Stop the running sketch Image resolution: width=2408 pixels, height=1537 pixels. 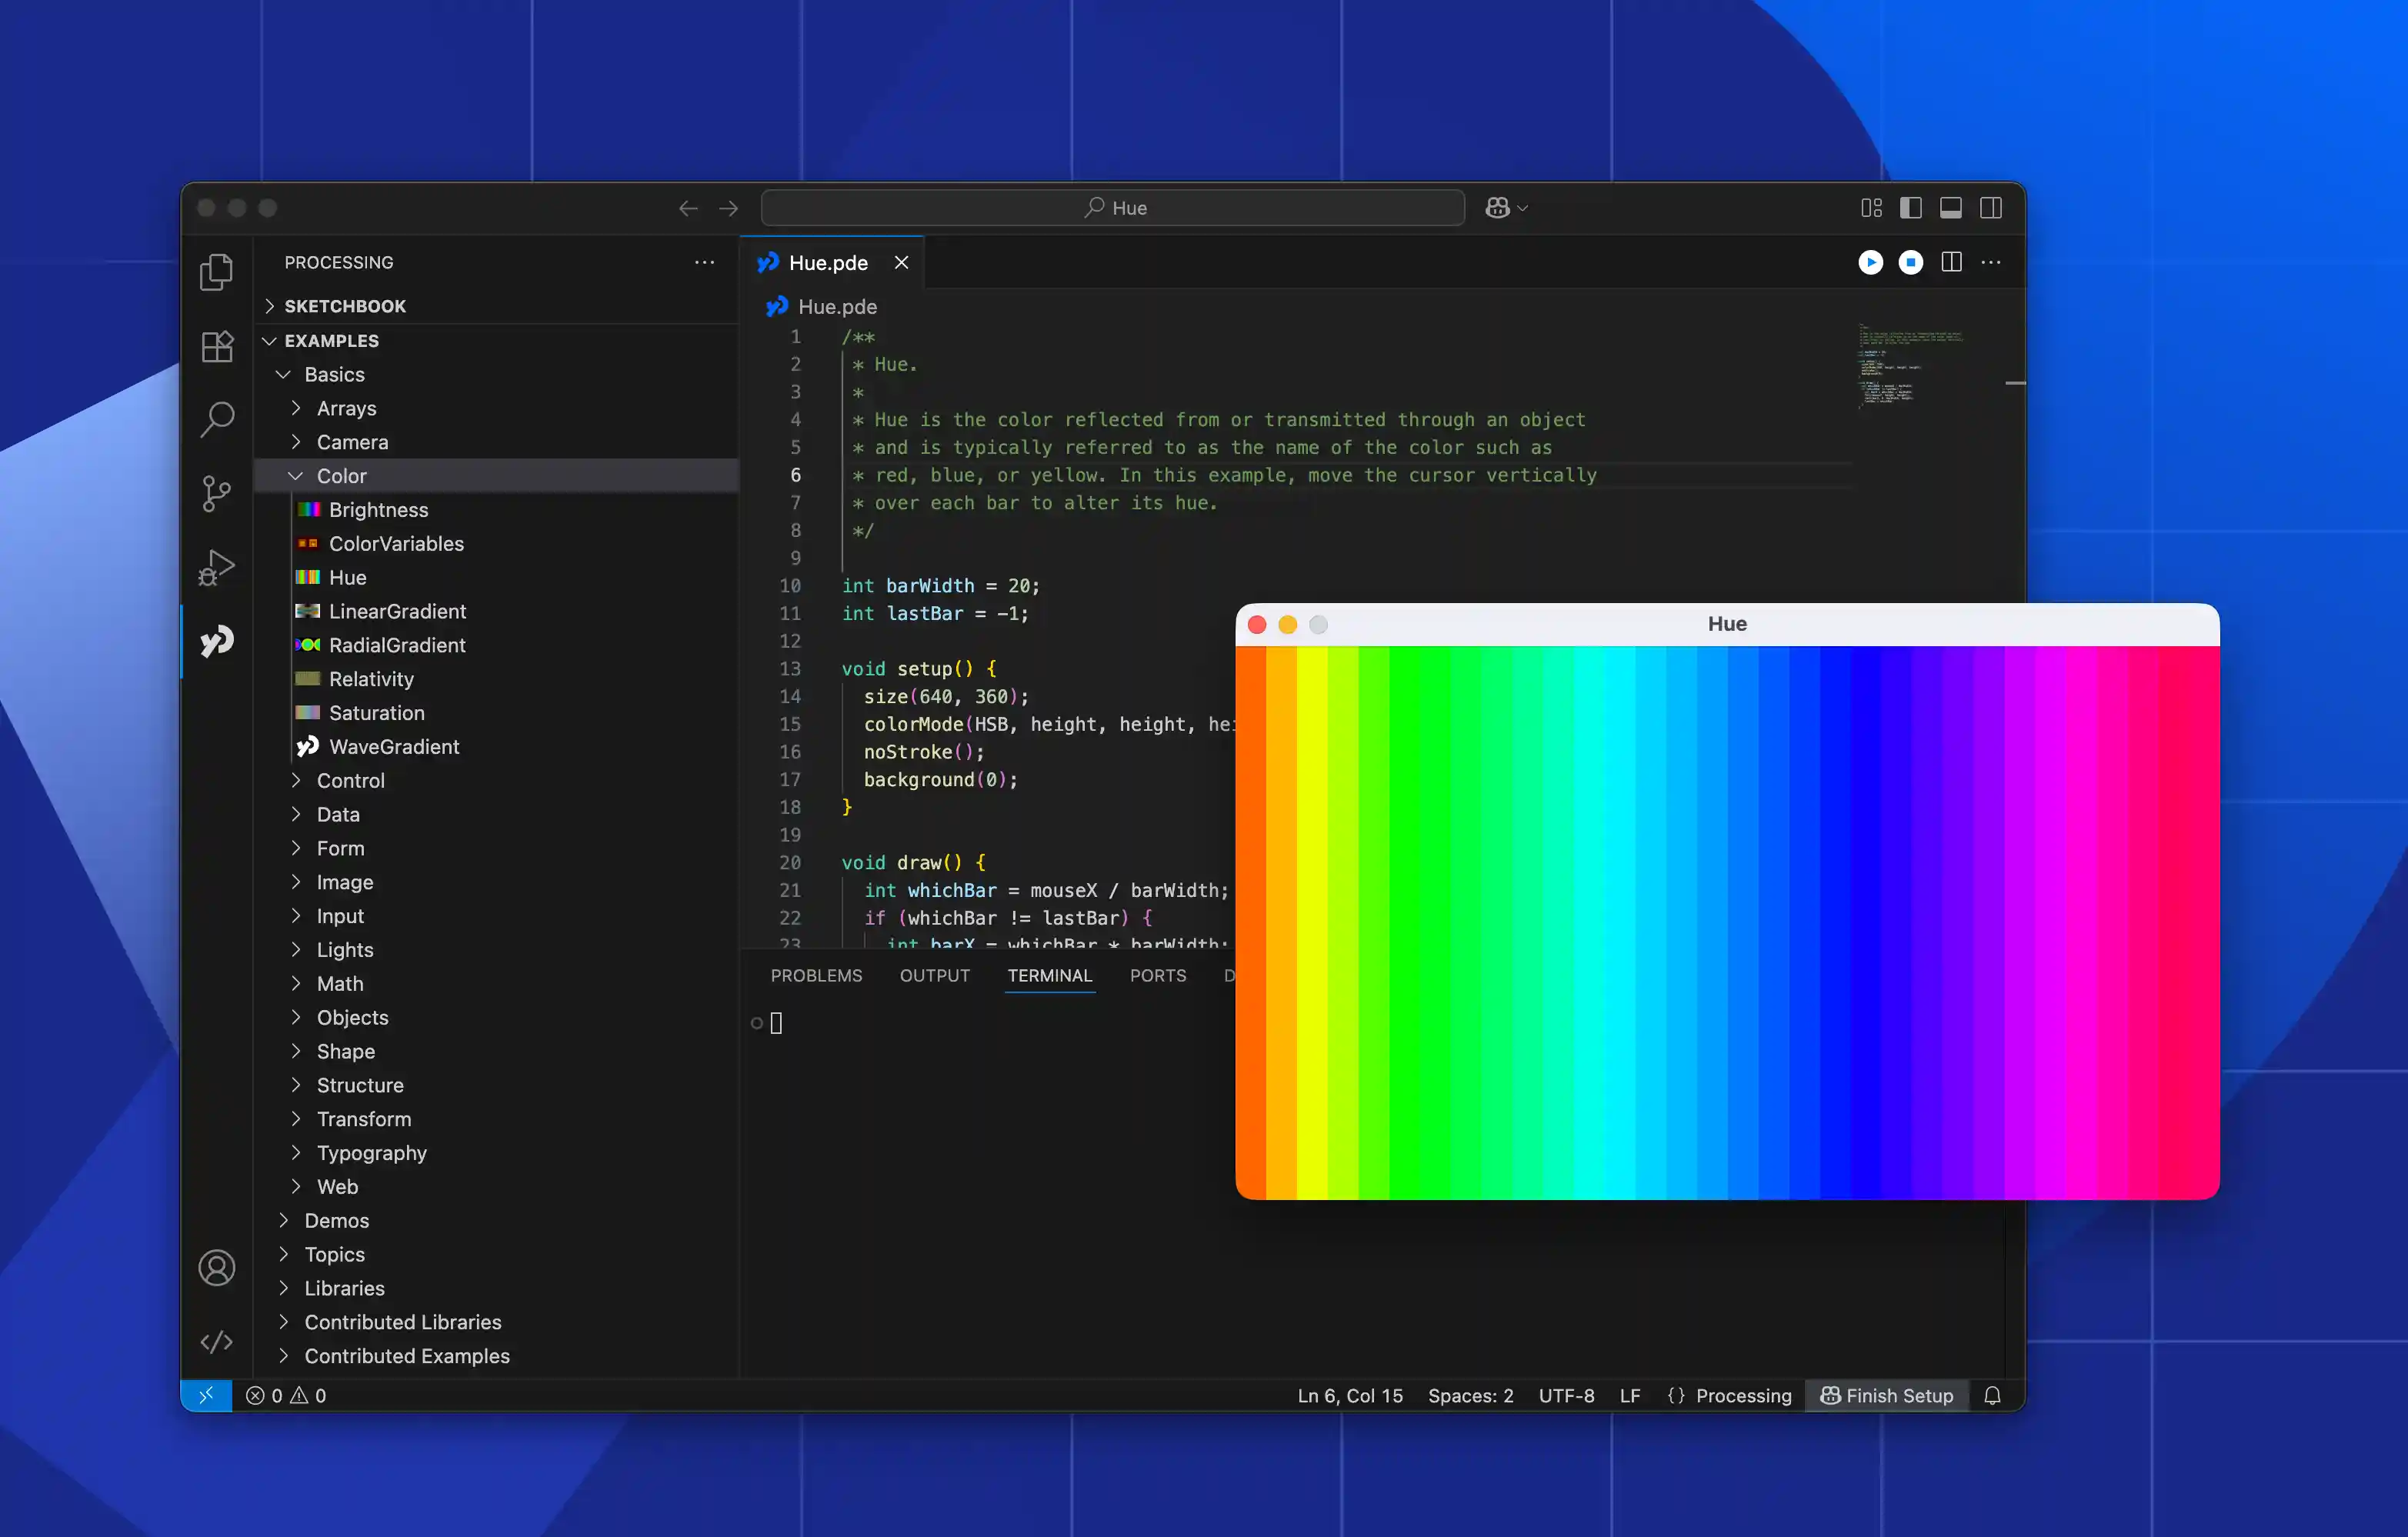tap(1911, 262)
